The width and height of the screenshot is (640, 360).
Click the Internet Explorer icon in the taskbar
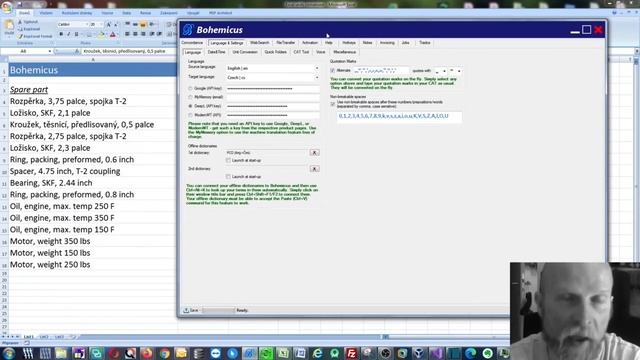317,353
